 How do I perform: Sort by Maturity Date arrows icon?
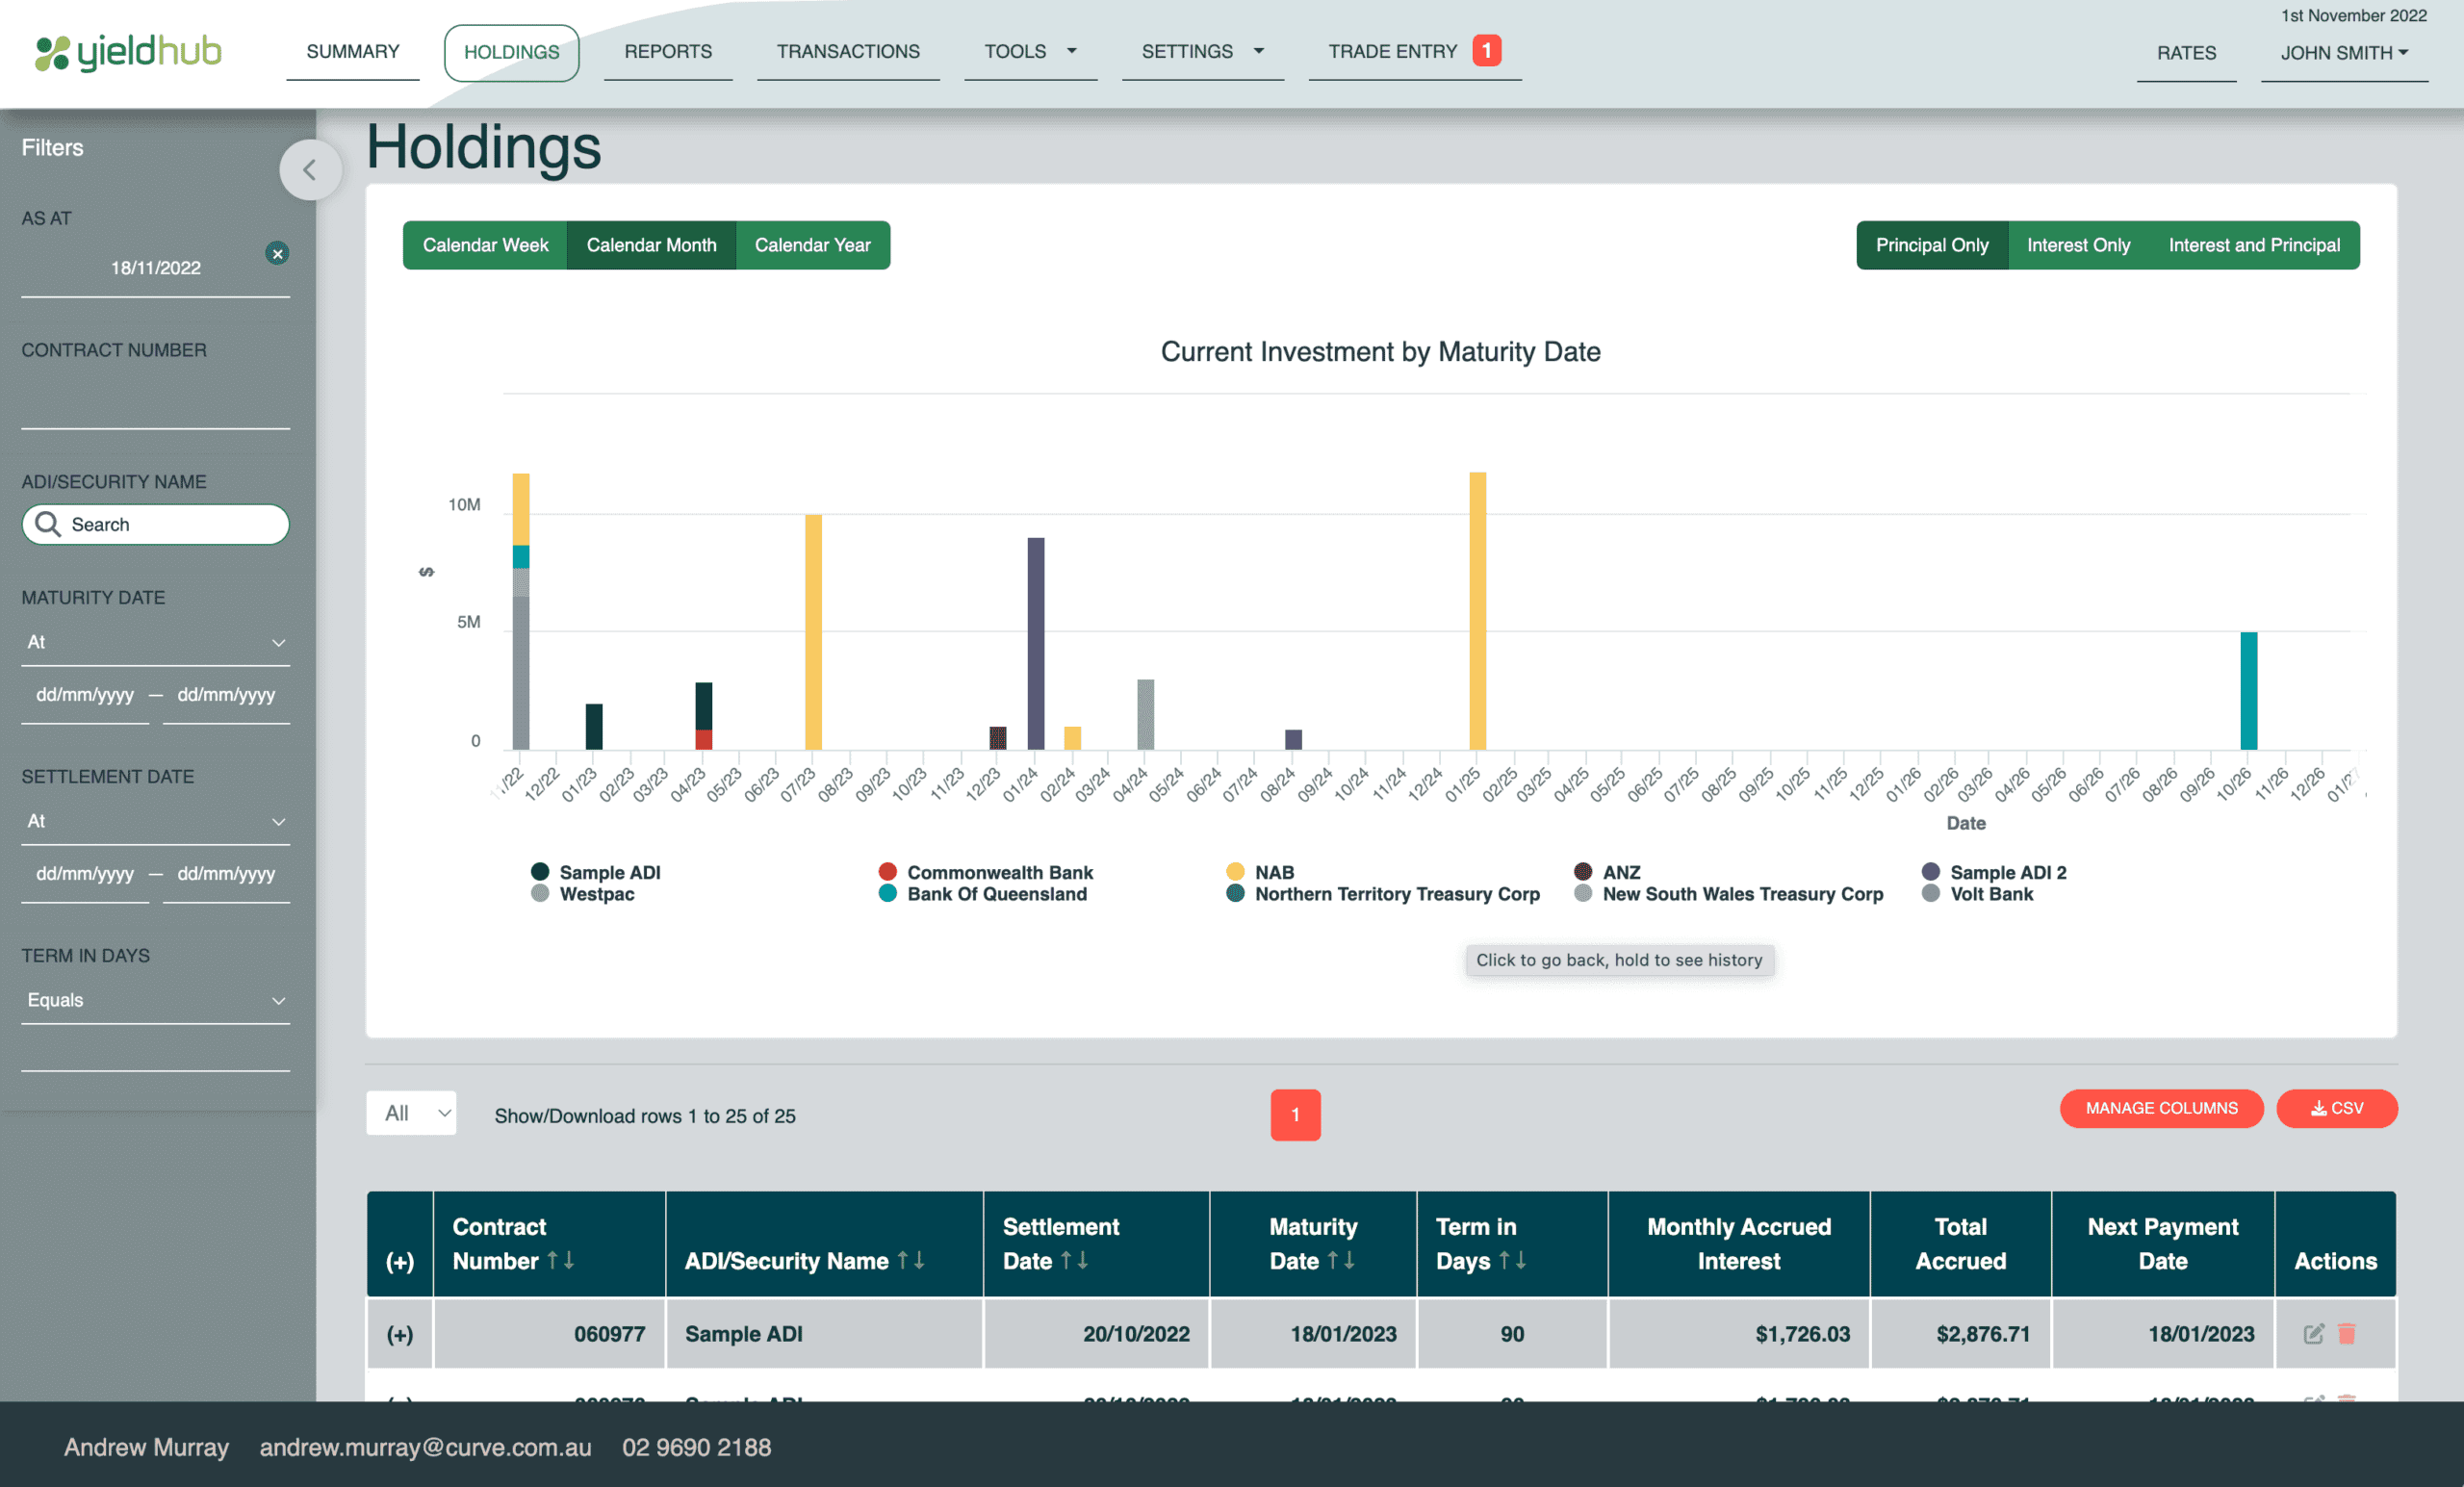tap(1341, 1260)
